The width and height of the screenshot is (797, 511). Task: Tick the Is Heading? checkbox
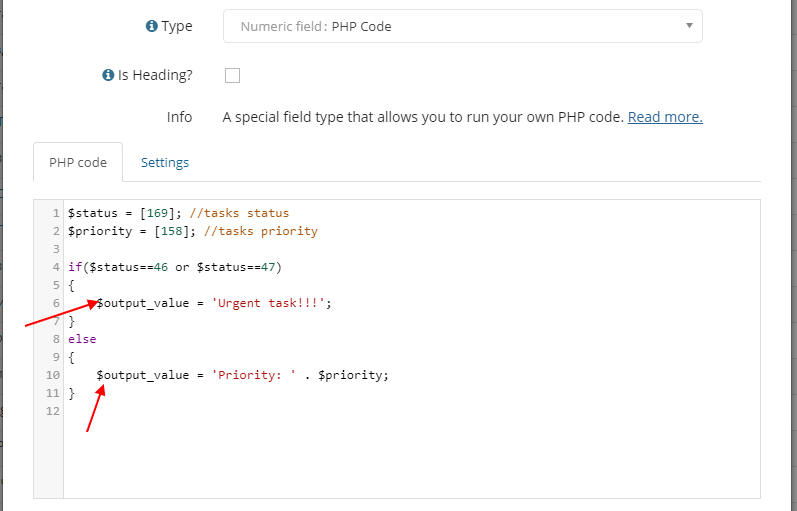point(232,75)
